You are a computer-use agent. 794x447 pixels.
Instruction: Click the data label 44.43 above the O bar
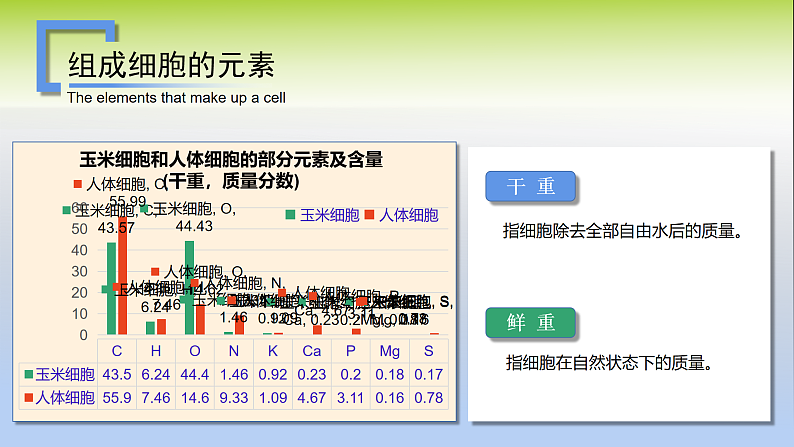[x=194, y=226]
